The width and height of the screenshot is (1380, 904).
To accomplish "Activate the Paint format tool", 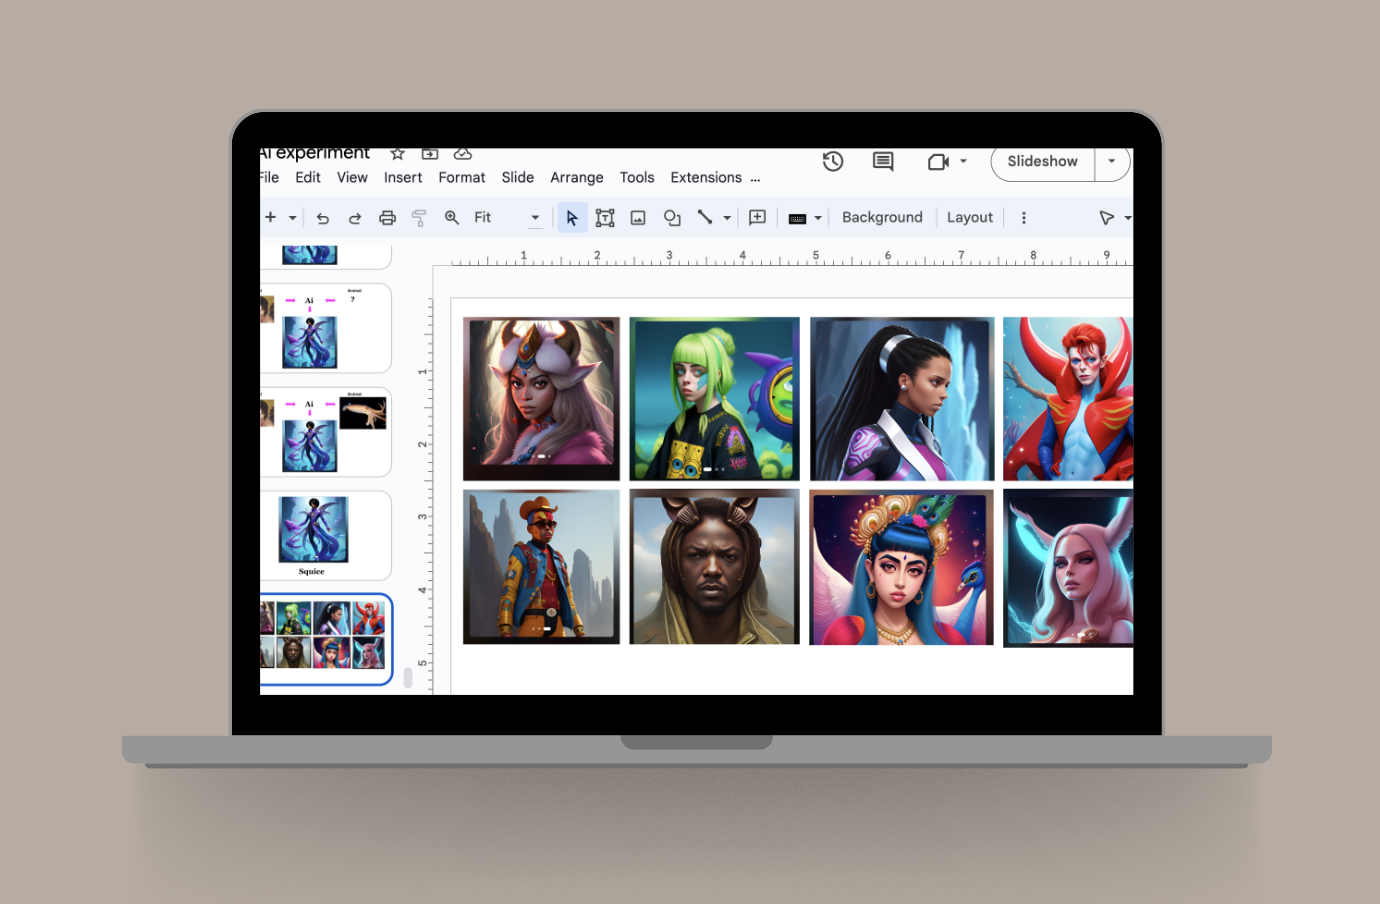I will pyautogui.click(x=419, y=217).
